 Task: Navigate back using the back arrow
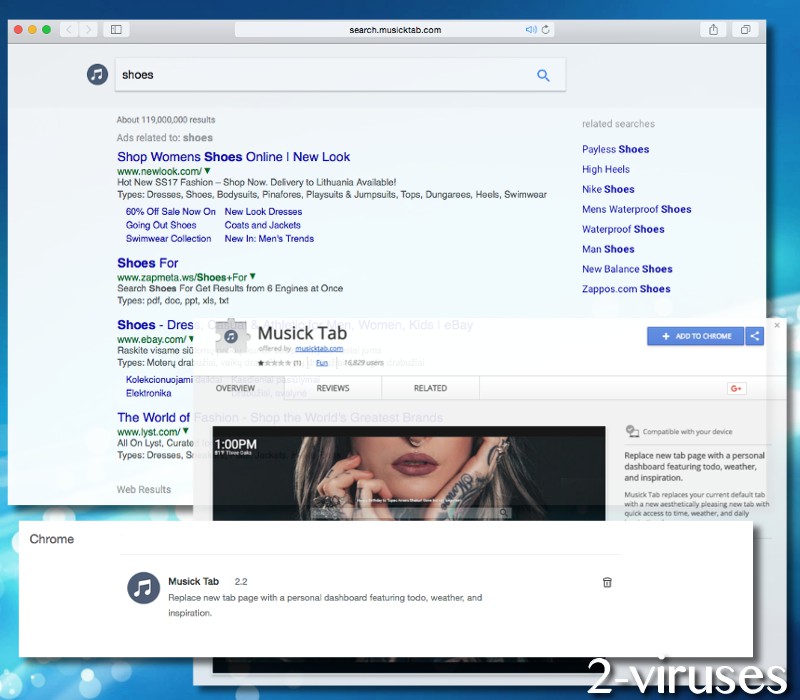68,29
